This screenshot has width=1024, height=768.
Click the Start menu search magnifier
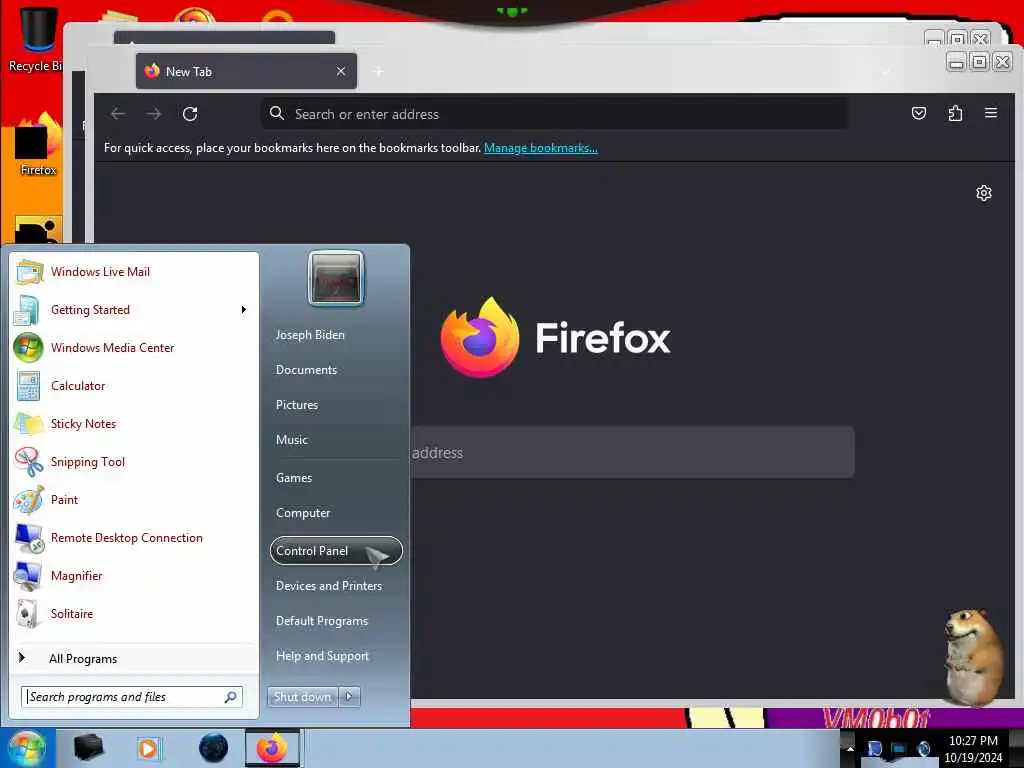(x=230, y=697)
